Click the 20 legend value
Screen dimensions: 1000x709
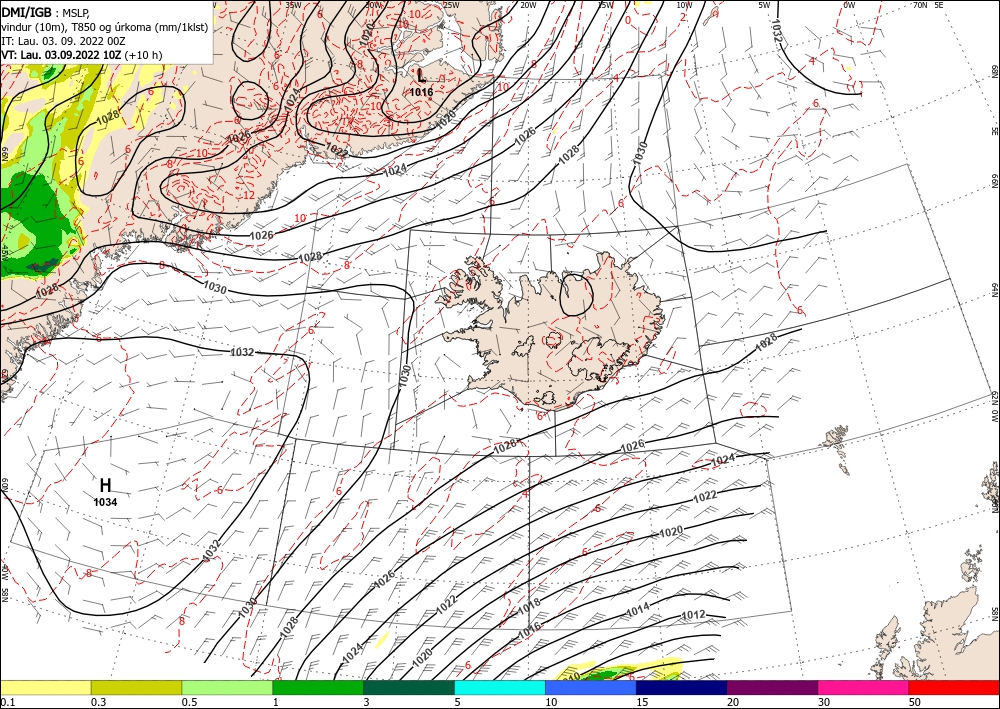tap(733, 702)
